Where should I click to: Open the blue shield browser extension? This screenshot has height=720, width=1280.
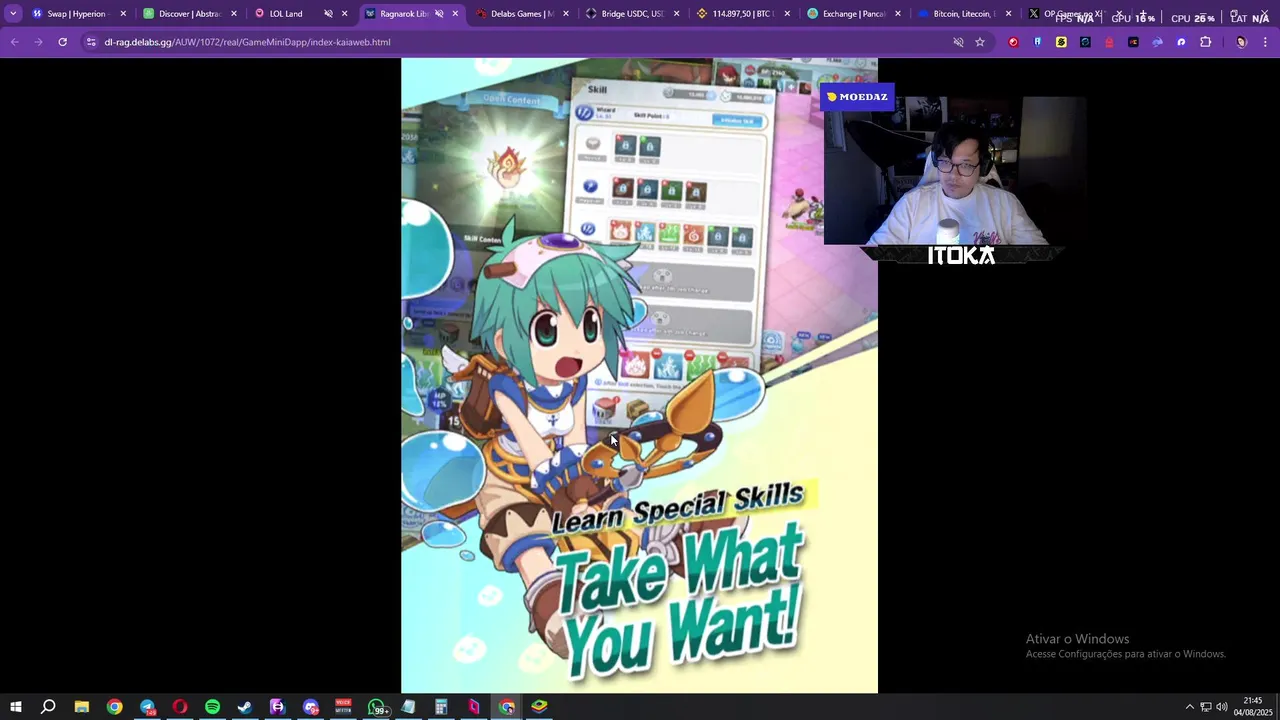coord(1037,42)
